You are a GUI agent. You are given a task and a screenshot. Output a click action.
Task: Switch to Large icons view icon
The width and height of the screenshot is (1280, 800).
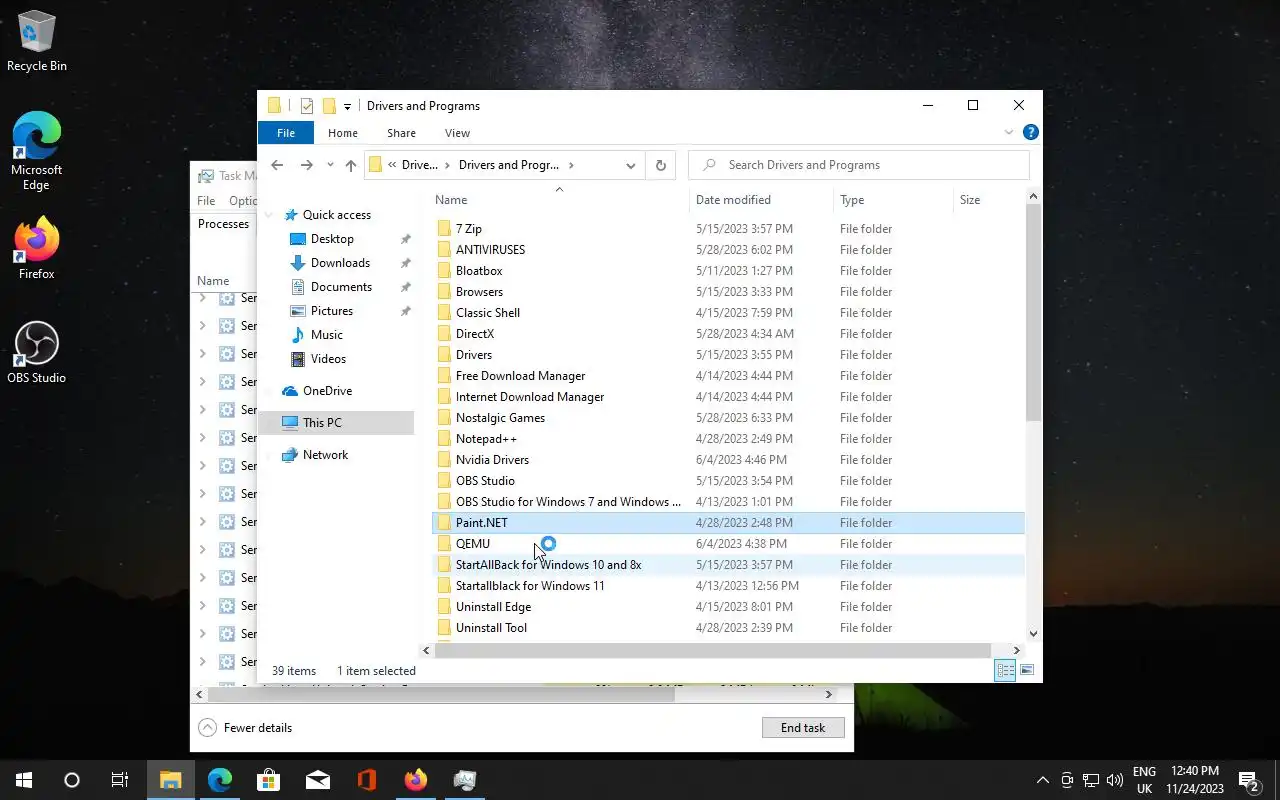[1027, 671]
